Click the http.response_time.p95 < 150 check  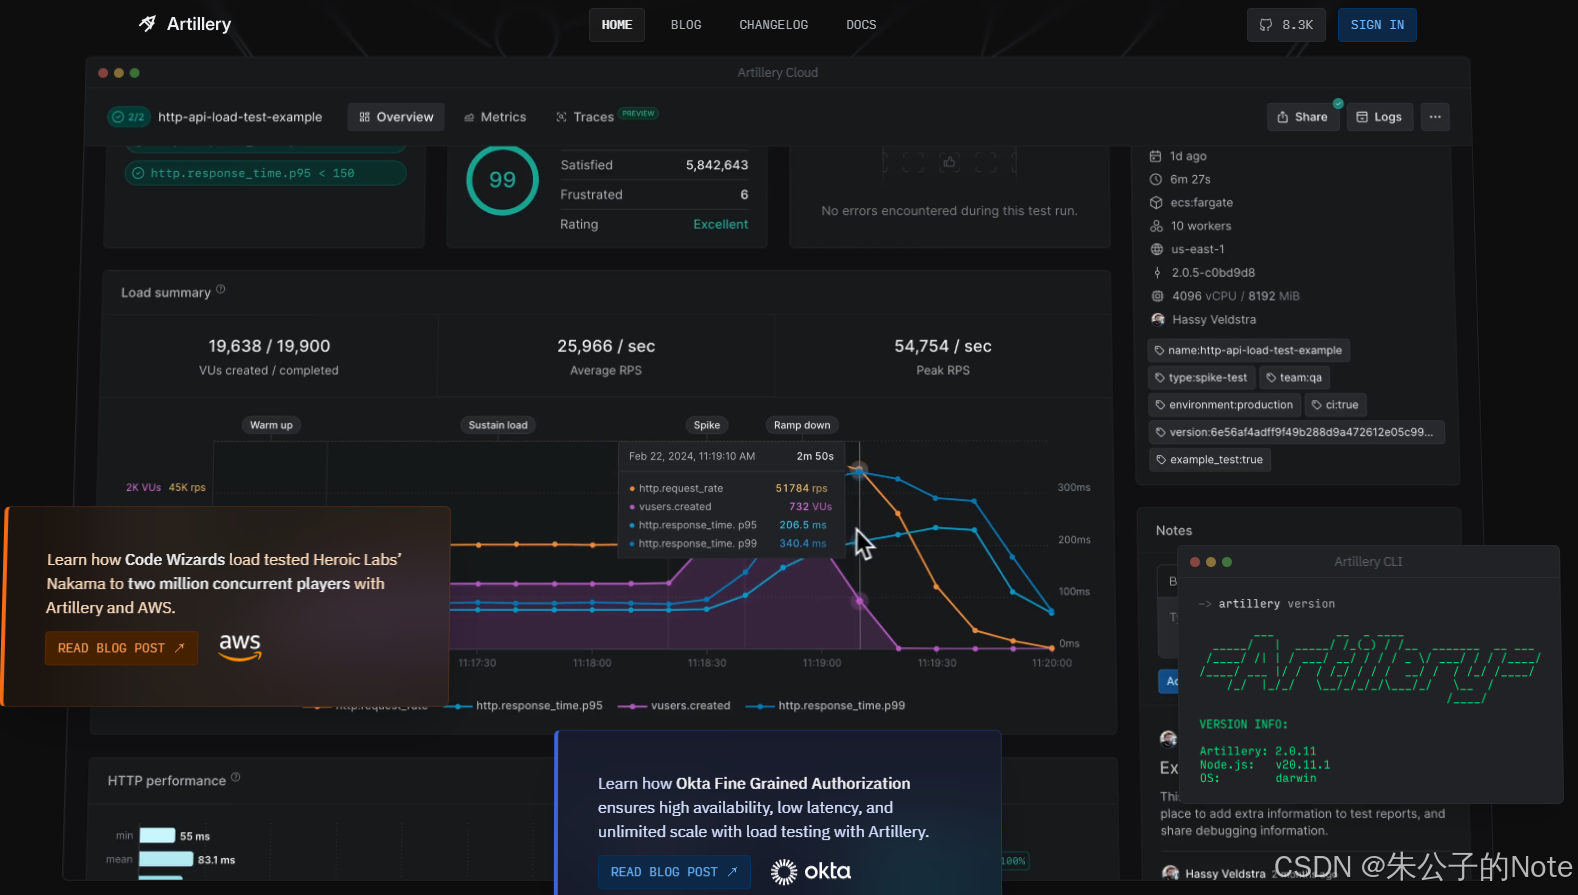[265, 174]
